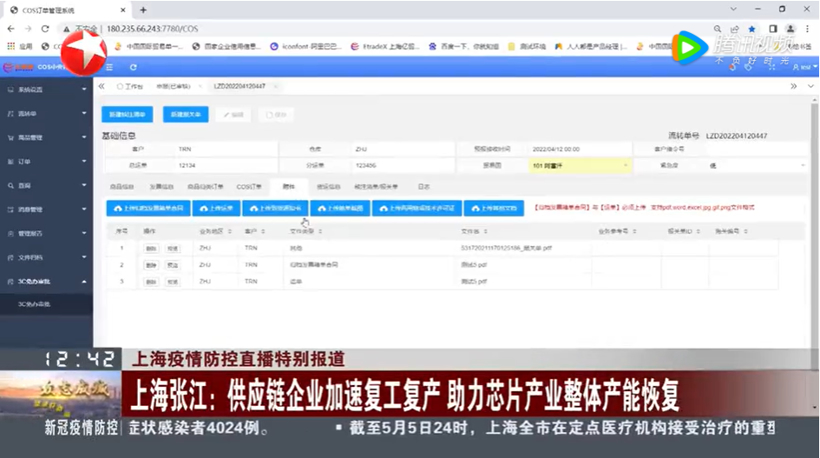Switch to the COS订单 tab
This screenshot has height=458, width=820.
248,187
